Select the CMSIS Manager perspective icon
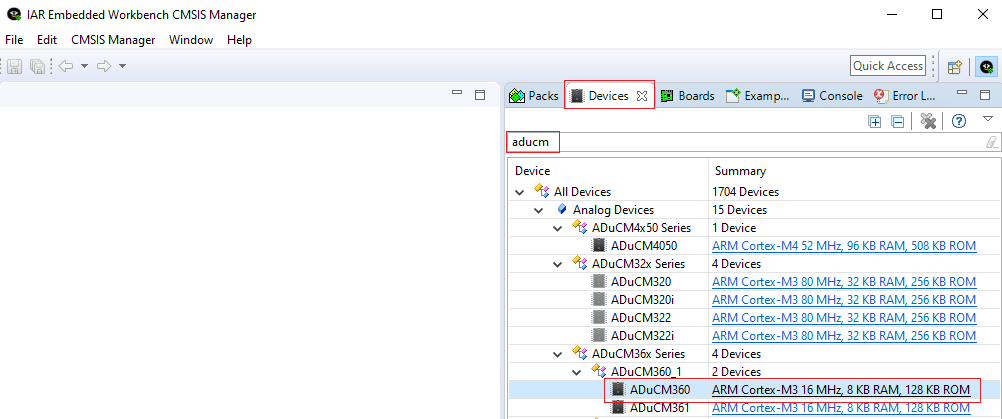This screenshot has height=419, width=1002. (987, 66)
